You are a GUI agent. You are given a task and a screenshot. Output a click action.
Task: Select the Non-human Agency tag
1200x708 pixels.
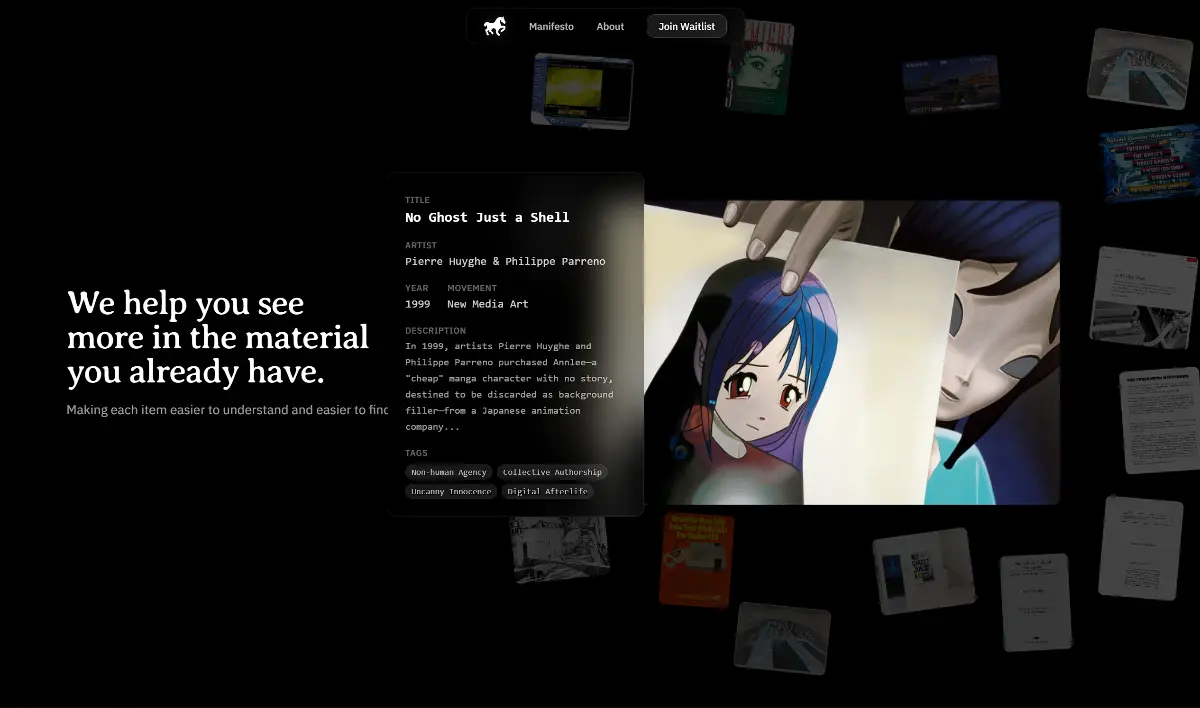point(448,472)
